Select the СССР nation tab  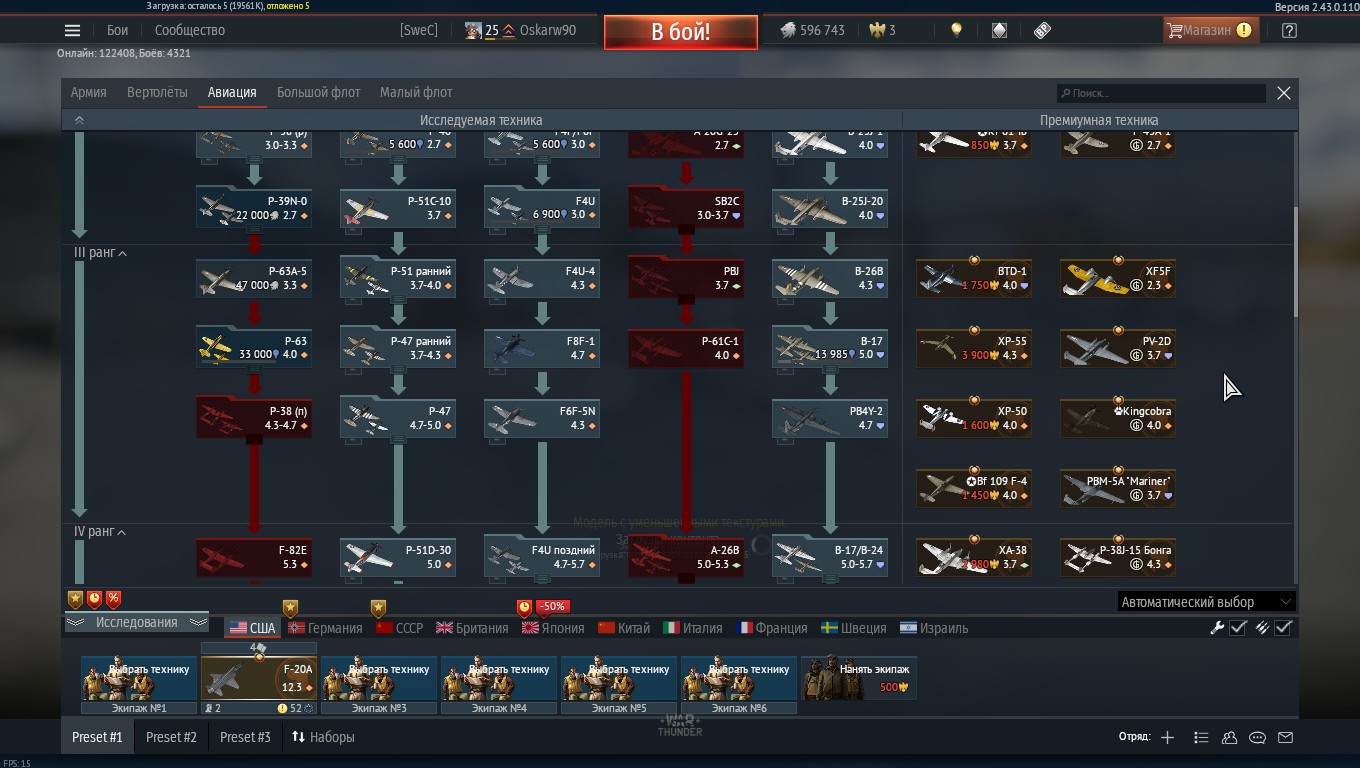400,628
